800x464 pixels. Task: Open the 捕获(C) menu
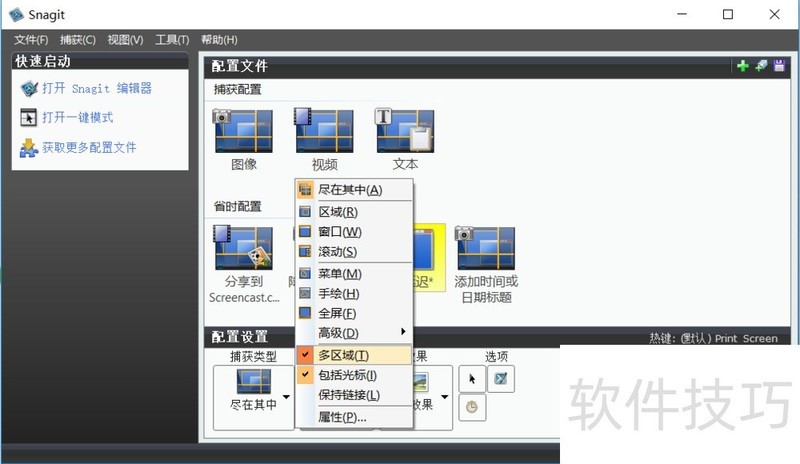tap(78, 40)
